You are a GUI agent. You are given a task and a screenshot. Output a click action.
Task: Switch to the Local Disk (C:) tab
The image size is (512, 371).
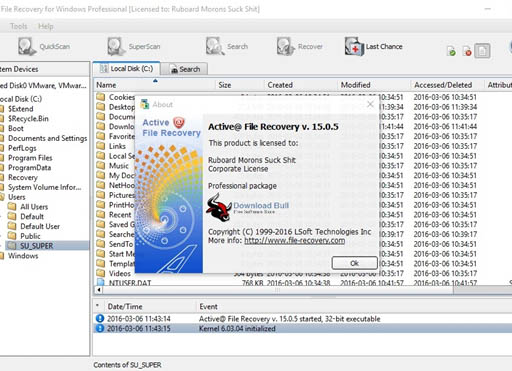point(126,69)
